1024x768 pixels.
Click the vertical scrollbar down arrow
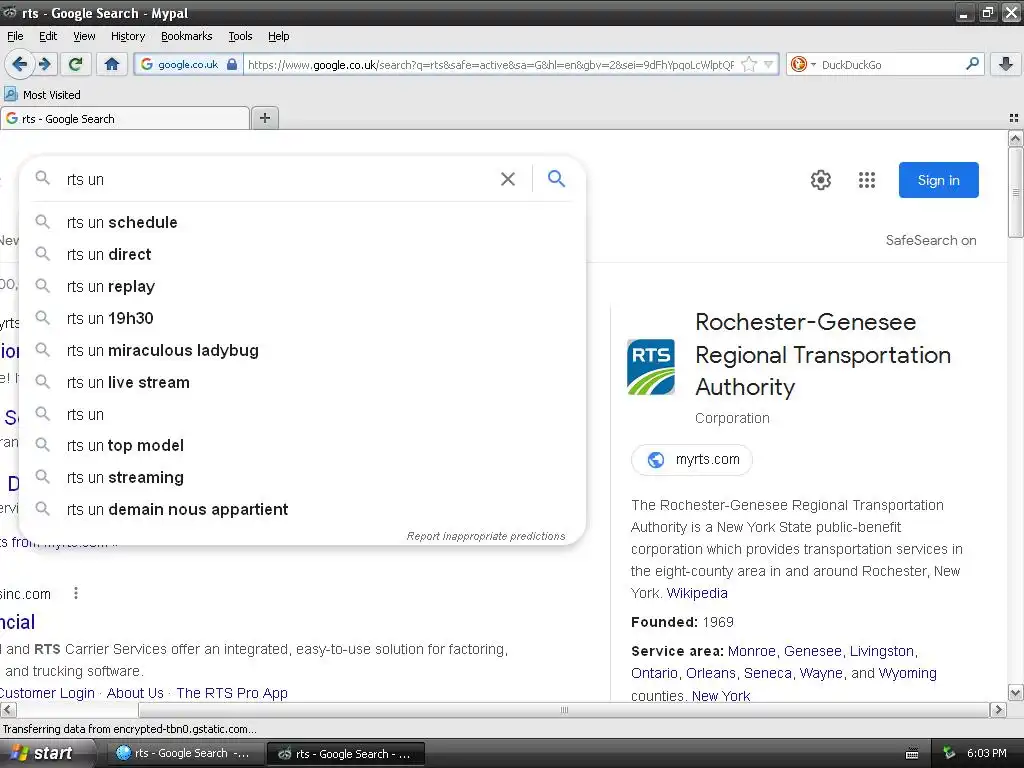click(1015, 693)
